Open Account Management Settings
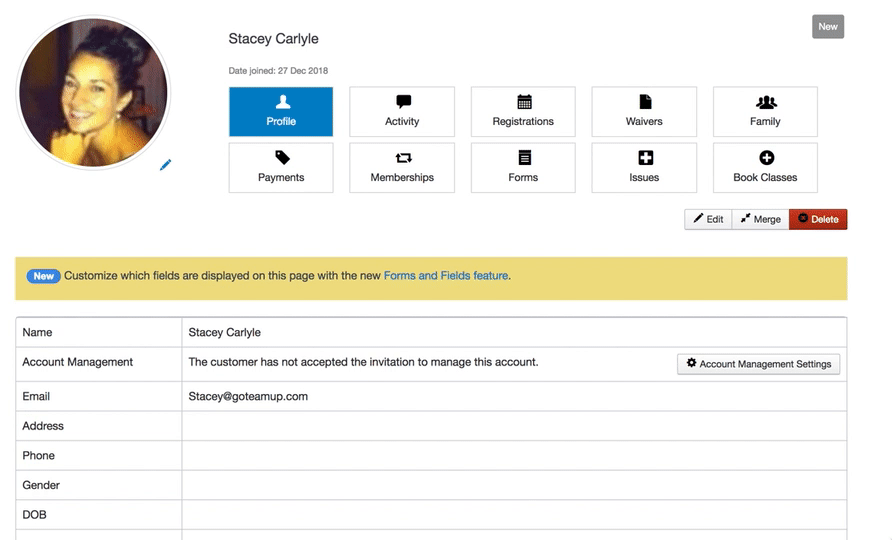 758,364
